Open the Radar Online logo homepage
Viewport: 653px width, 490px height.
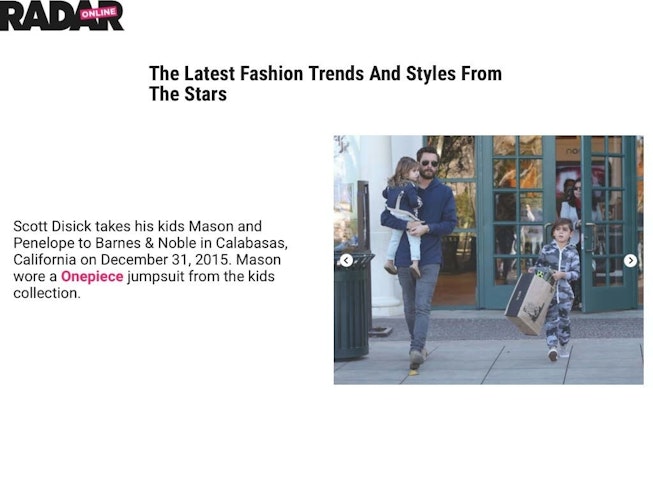click(62, 16)
